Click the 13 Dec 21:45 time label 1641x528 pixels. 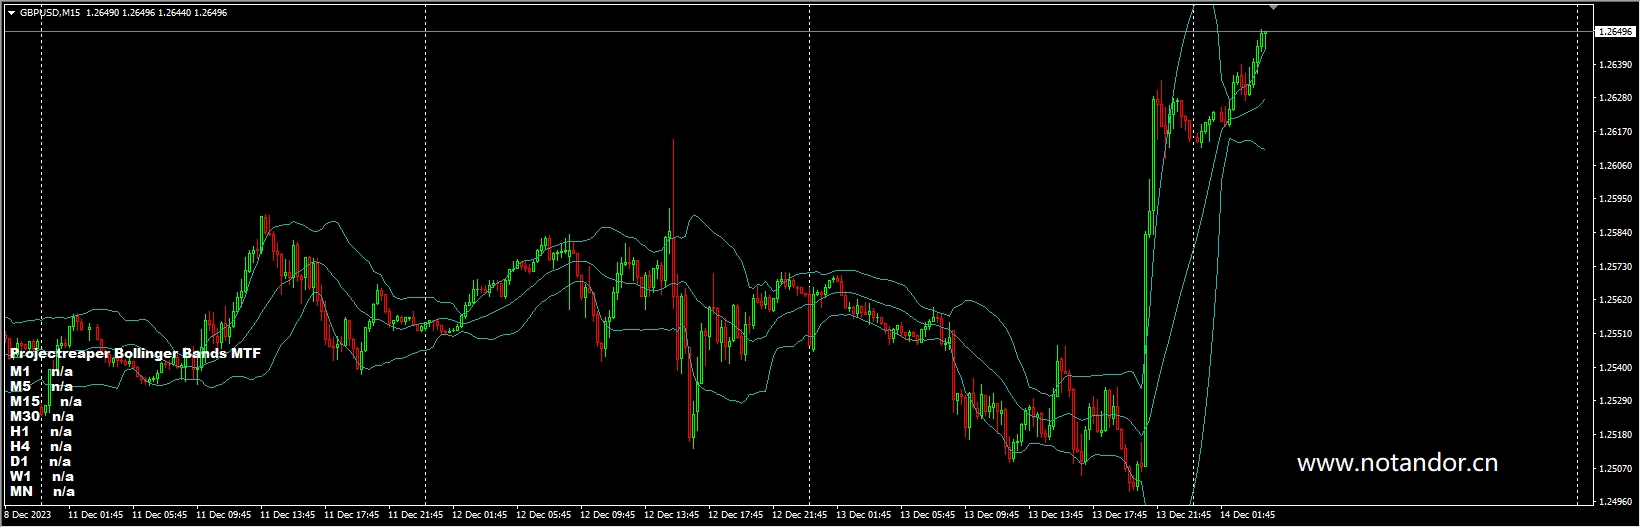[1184, 516]
